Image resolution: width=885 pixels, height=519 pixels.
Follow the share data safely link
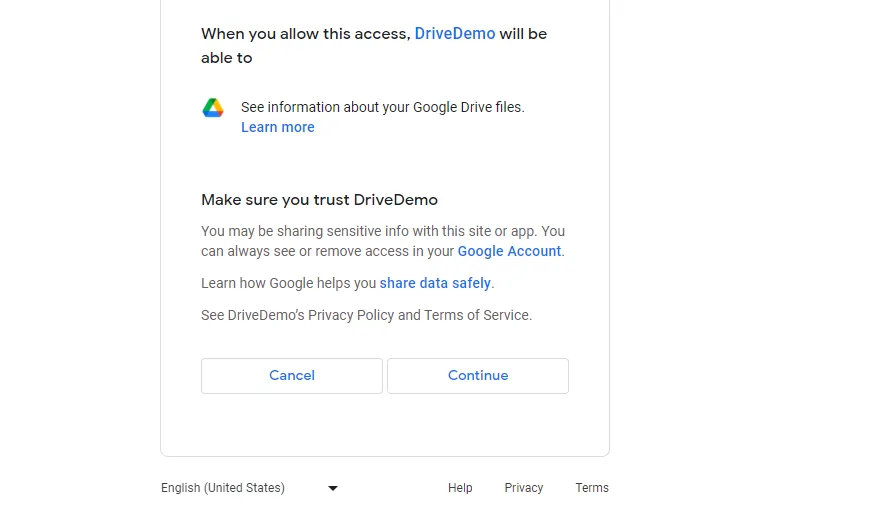point(435,283)
